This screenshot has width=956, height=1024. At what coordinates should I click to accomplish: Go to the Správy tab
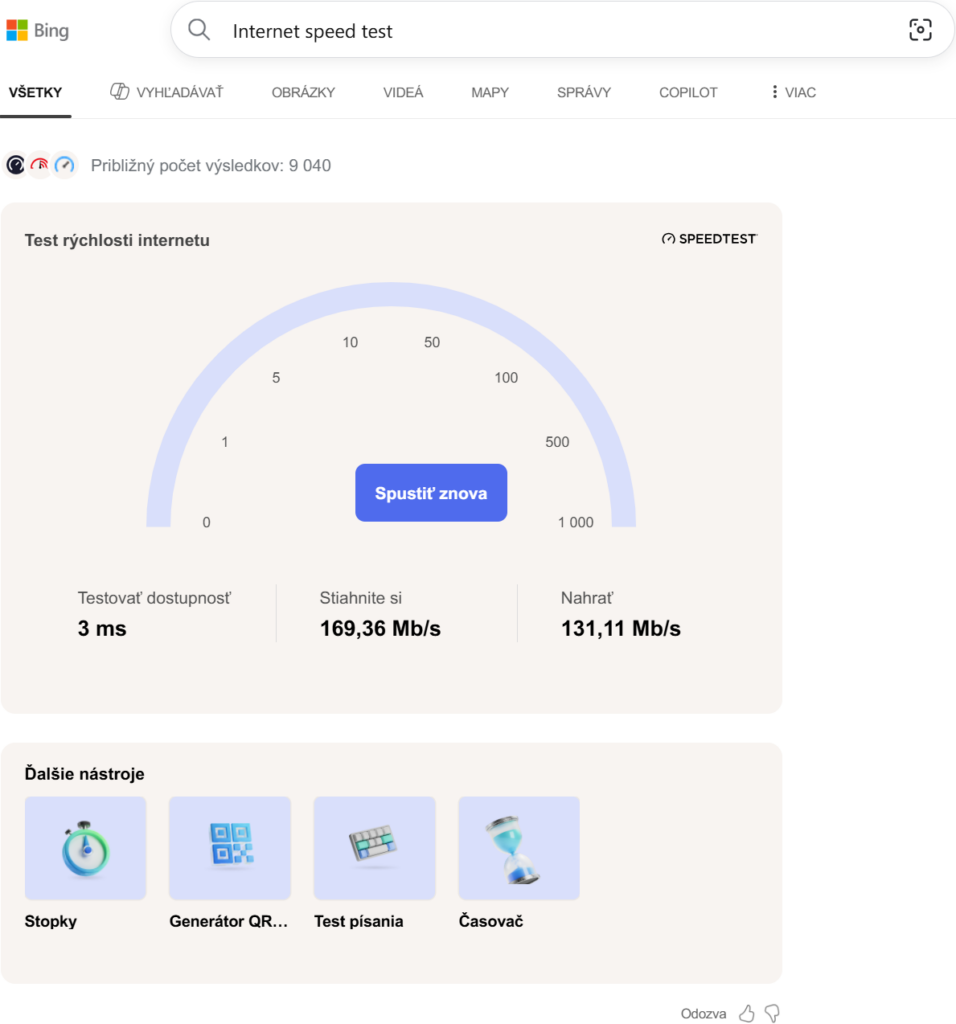click(584, 92)
